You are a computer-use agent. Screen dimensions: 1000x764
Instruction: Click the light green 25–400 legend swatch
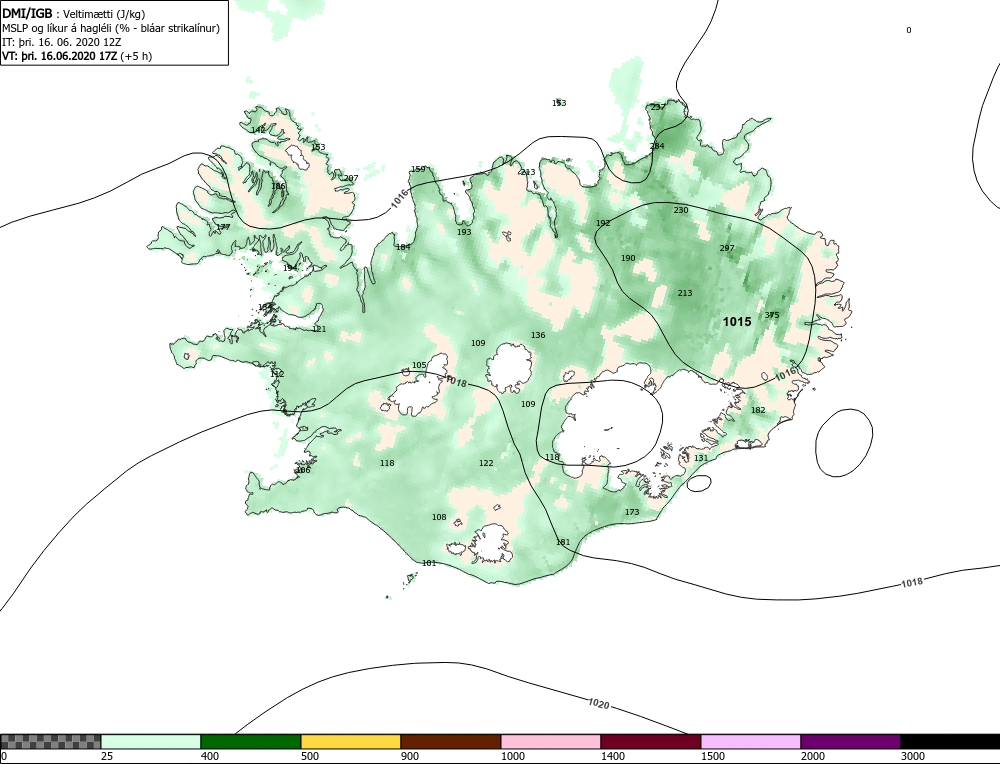(151, 741)
